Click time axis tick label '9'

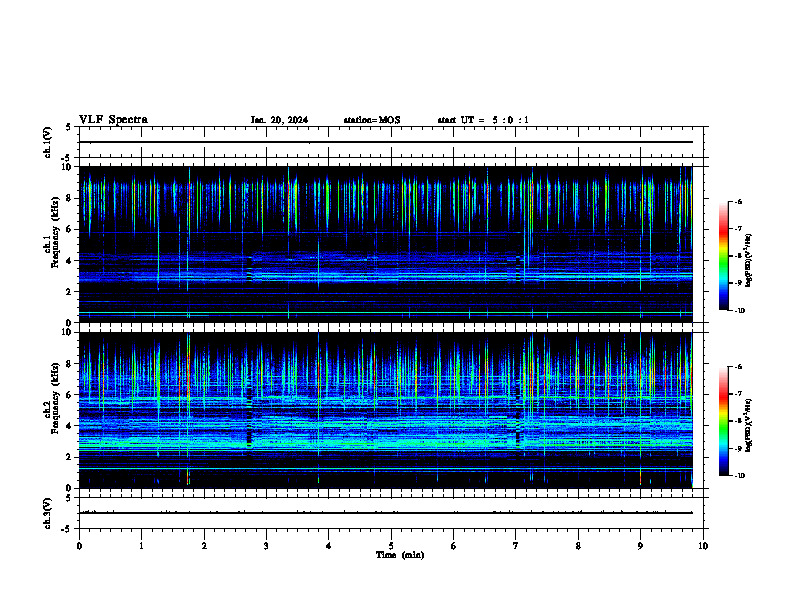click(640, 546)
